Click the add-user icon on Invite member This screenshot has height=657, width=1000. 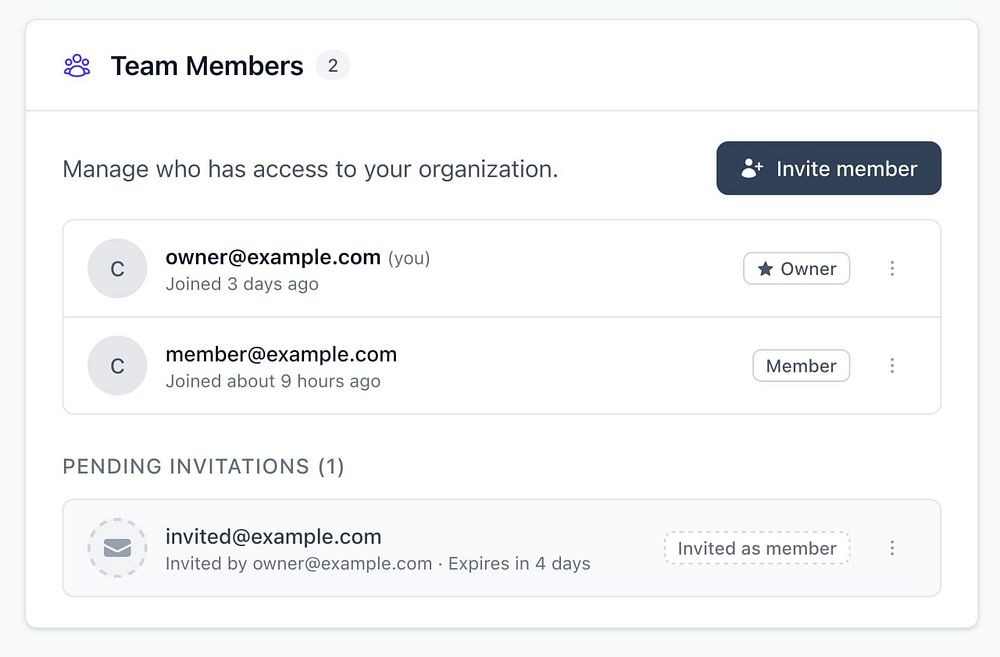click(x=752, y=169)
